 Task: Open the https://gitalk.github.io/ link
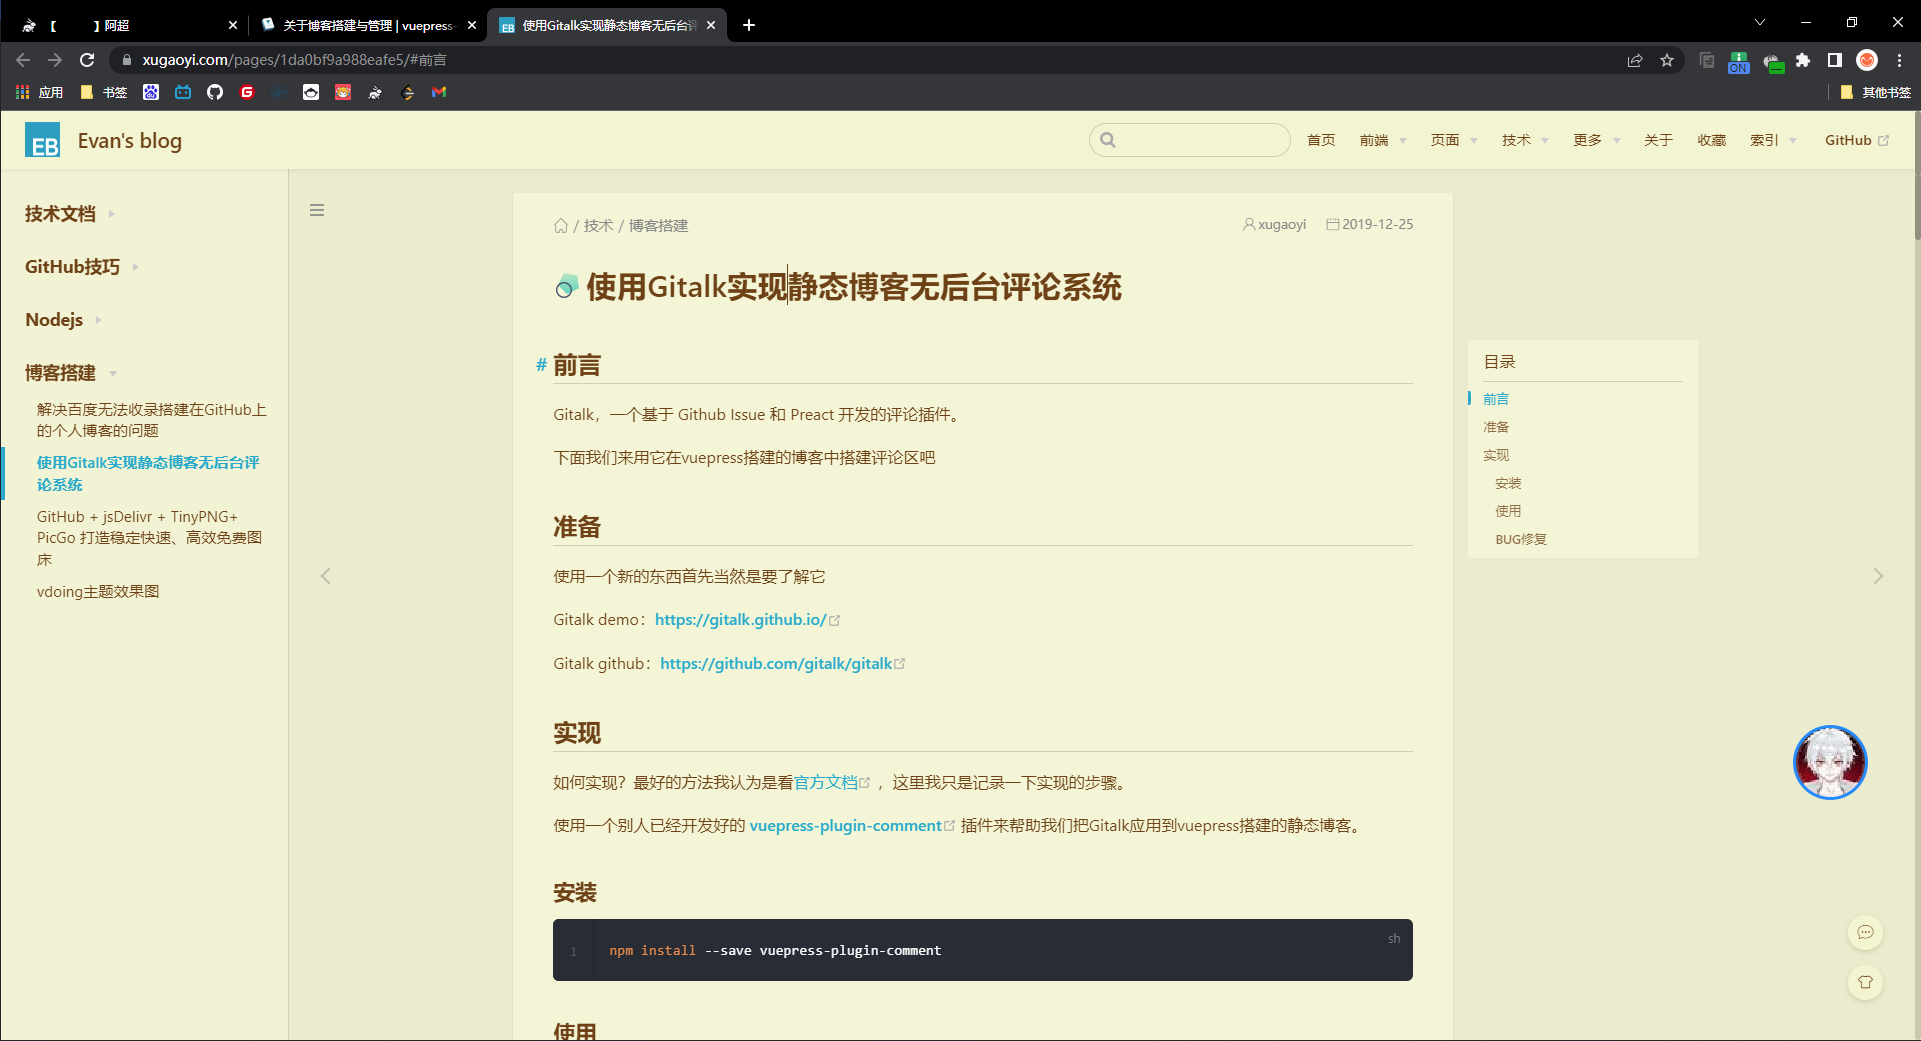(741, 619)
